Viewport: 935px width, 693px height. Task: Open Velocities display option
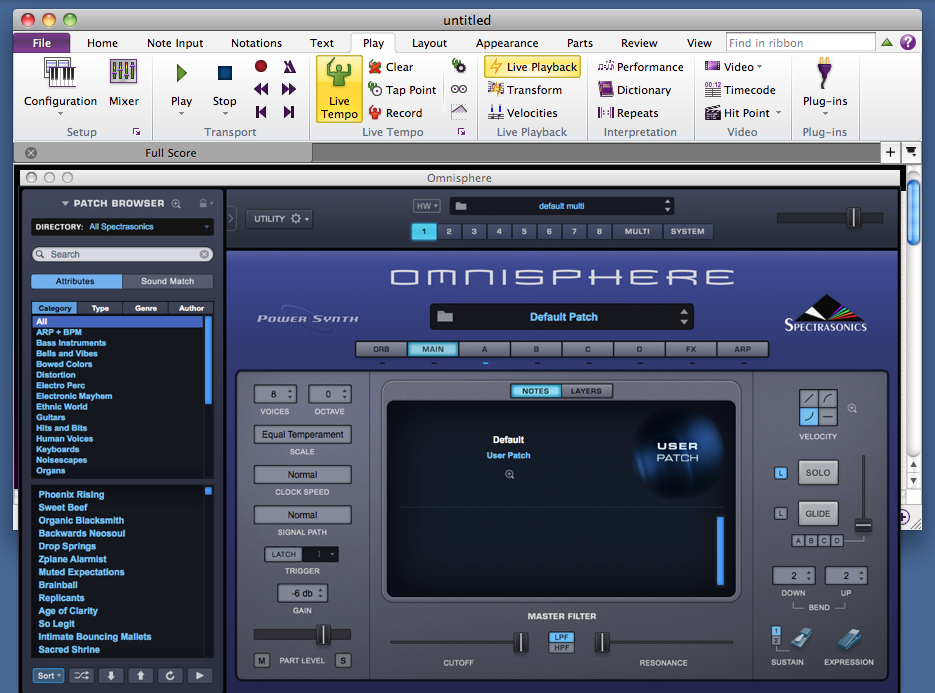click(522, 113)
